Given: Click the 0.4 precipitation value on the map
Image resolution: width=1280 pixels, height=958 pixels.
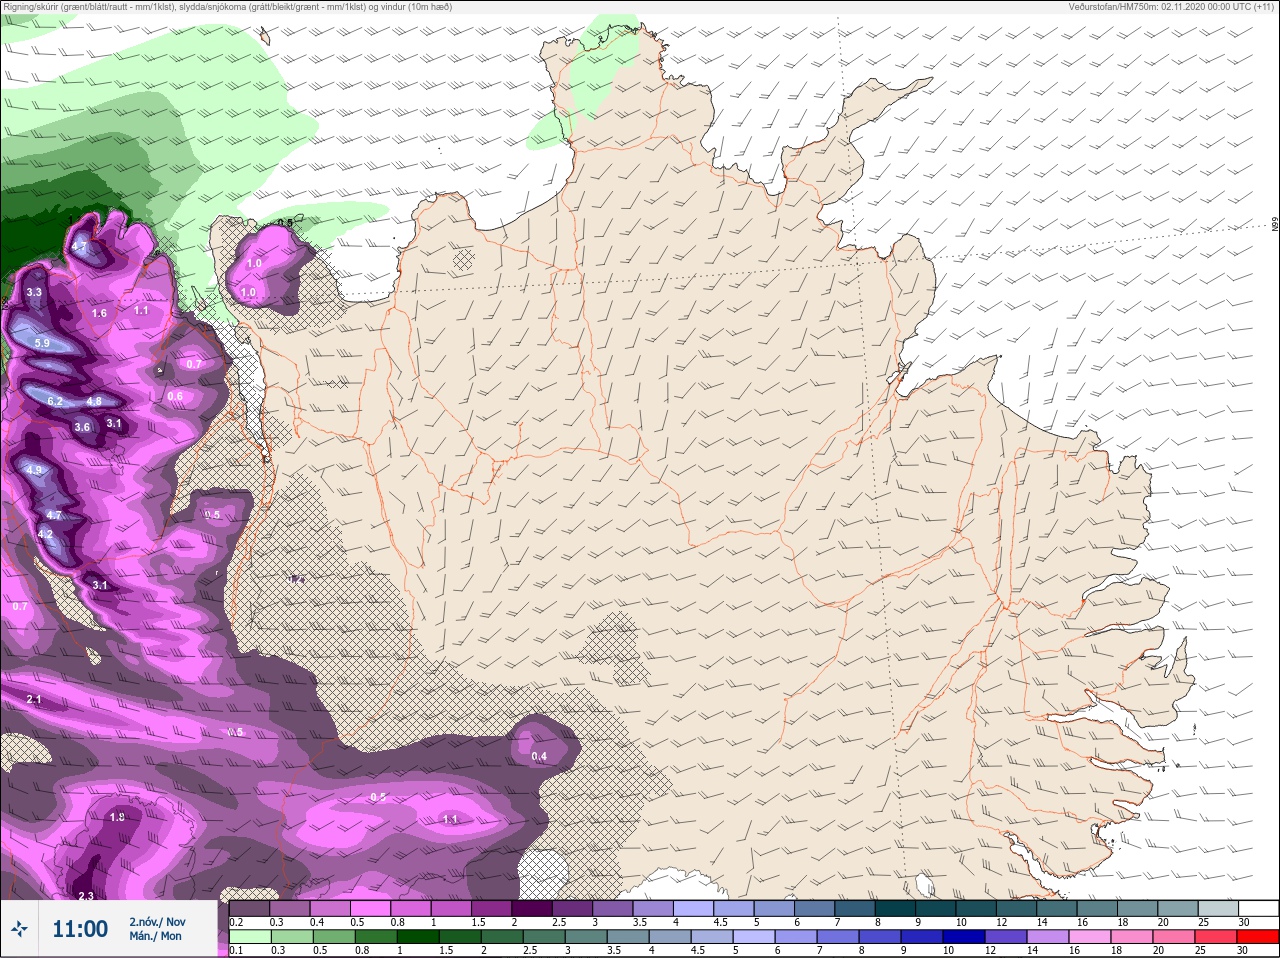Looking at the screenshot, I should pyautogui.click(x=539, y=756).
